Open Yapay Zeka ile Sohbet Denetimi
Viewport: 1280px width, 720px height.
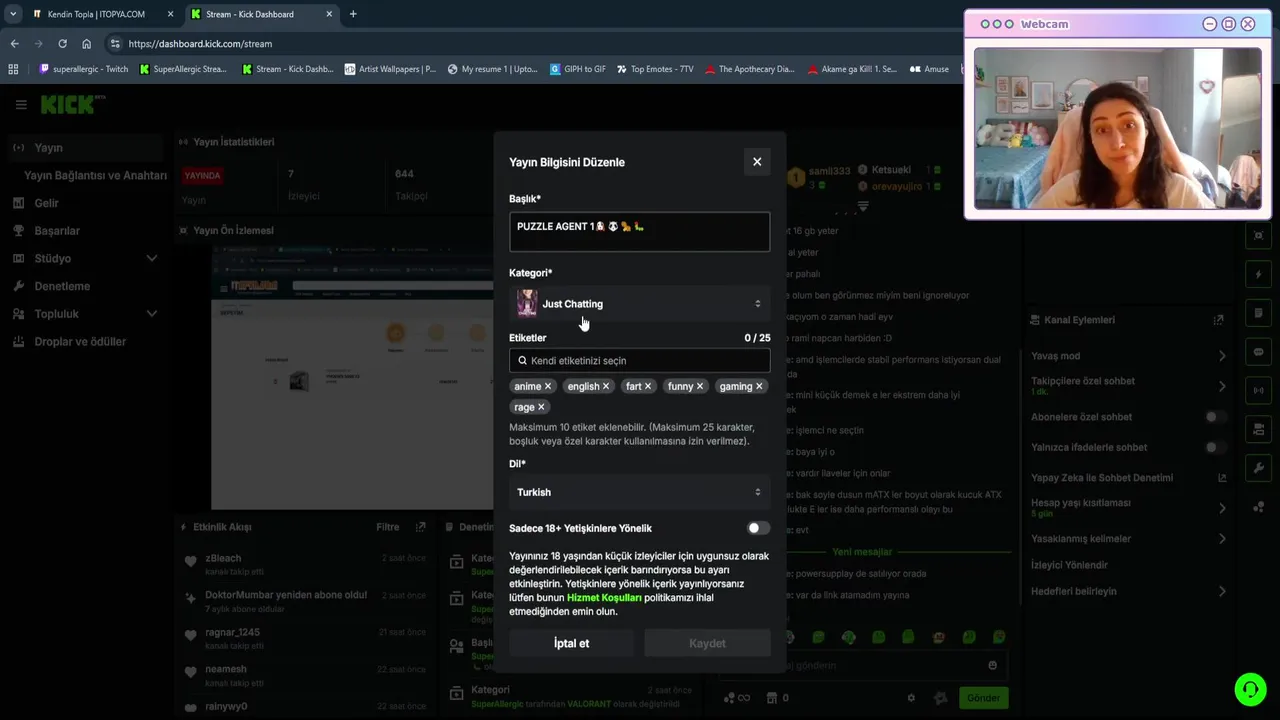(x=1128, y=478)
